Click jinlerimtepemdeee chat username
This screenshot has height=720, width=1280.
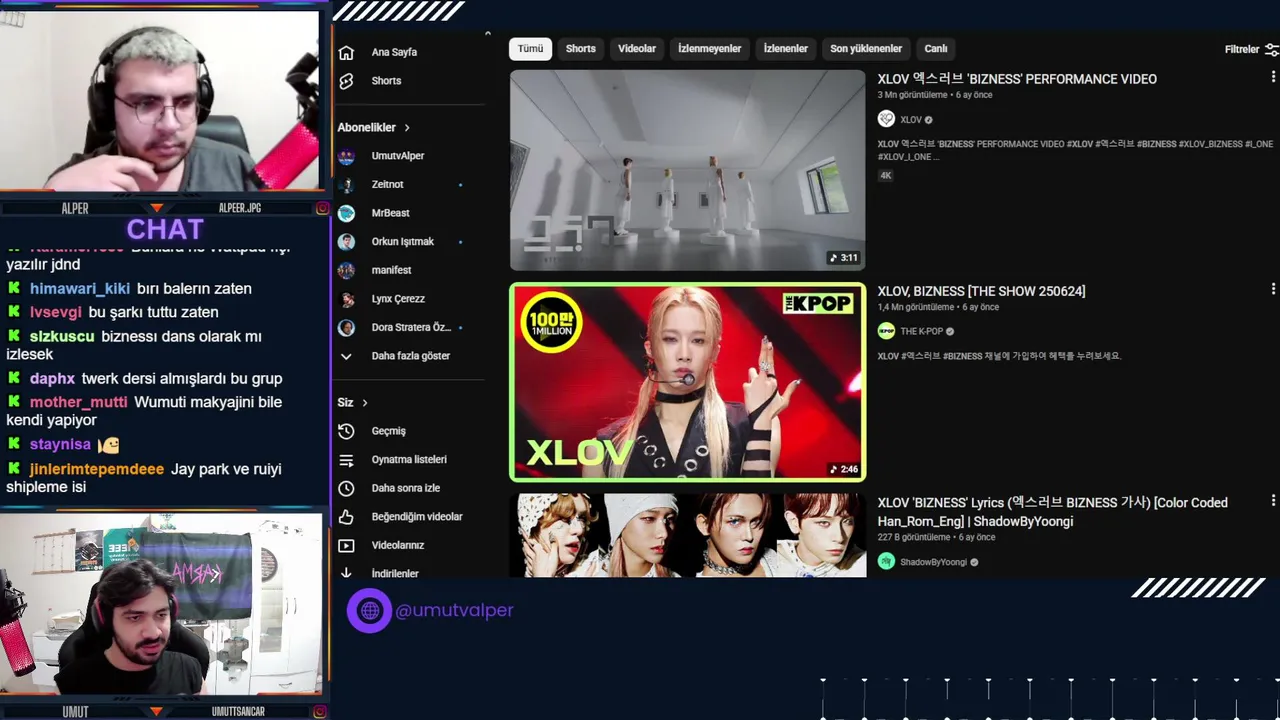97,469
